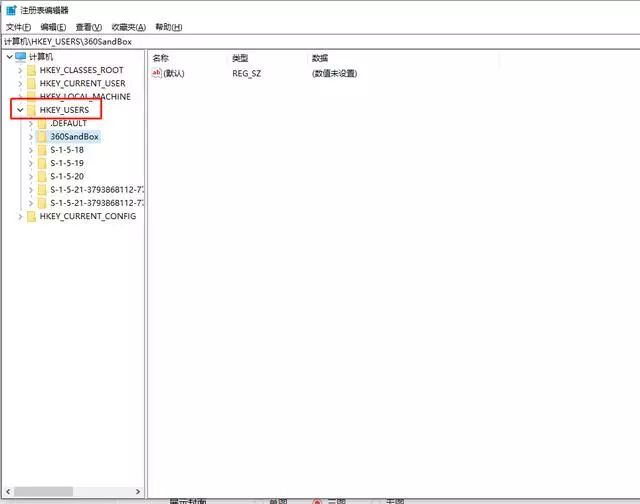Viewport: 640px width, 504px height.
Task: Click the tree pane horizontal scrollbar thumb
Action: 44,491
